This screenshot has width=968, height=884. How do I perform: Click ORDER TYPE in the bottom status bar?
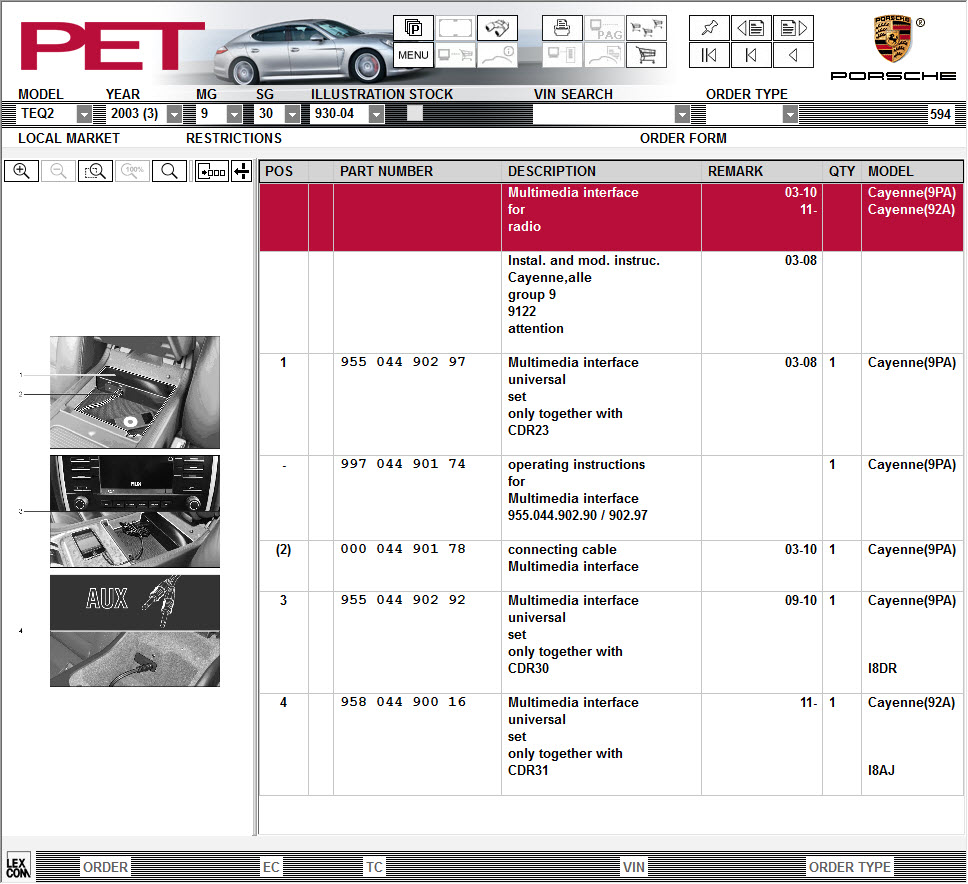(849, 867)
